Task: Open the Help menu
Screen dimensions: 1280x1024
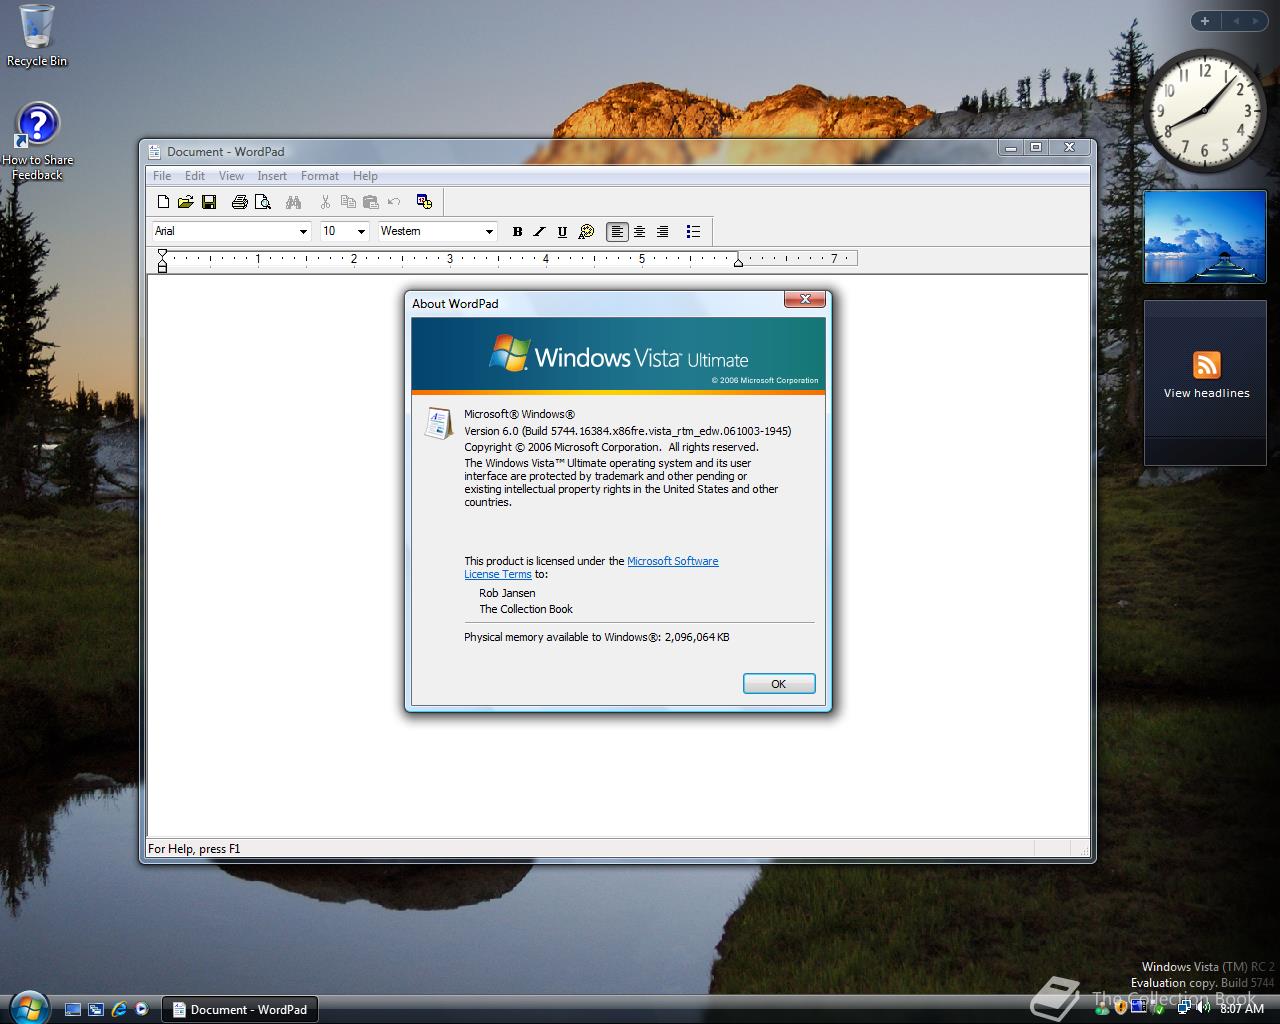Action: [365, 176]
